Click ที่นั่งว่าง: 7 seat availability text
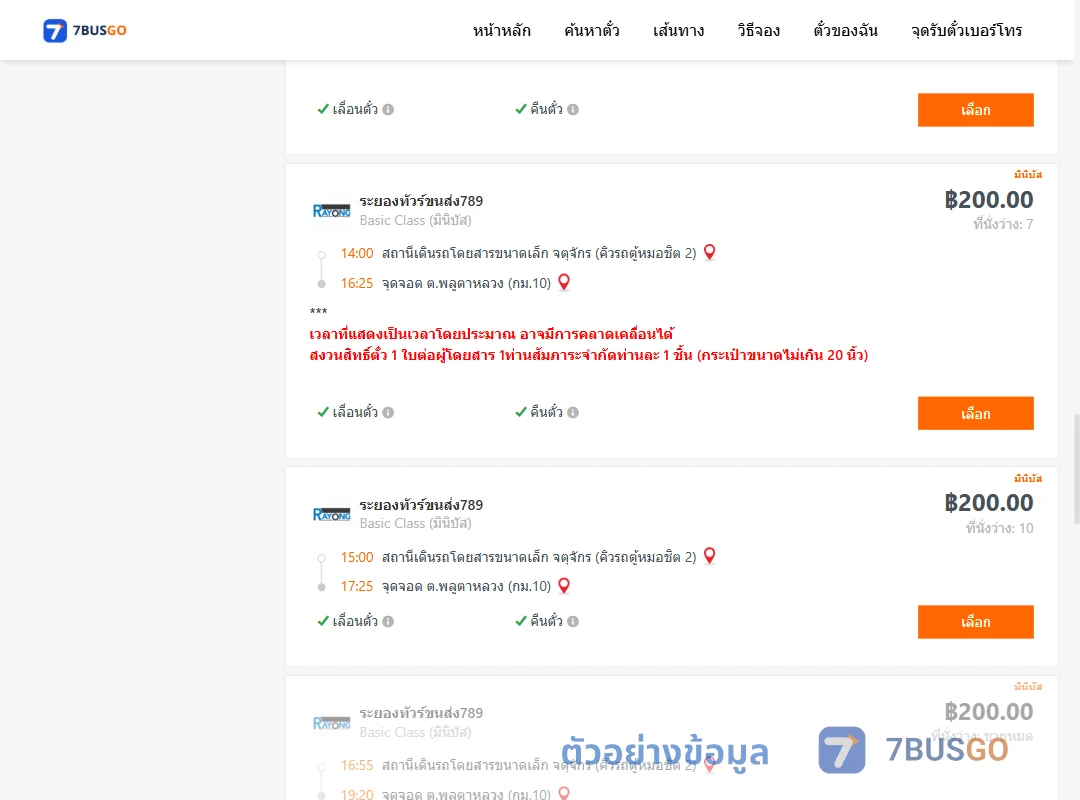This screenshot has width=1080, height=800. tap(1003, 224)
